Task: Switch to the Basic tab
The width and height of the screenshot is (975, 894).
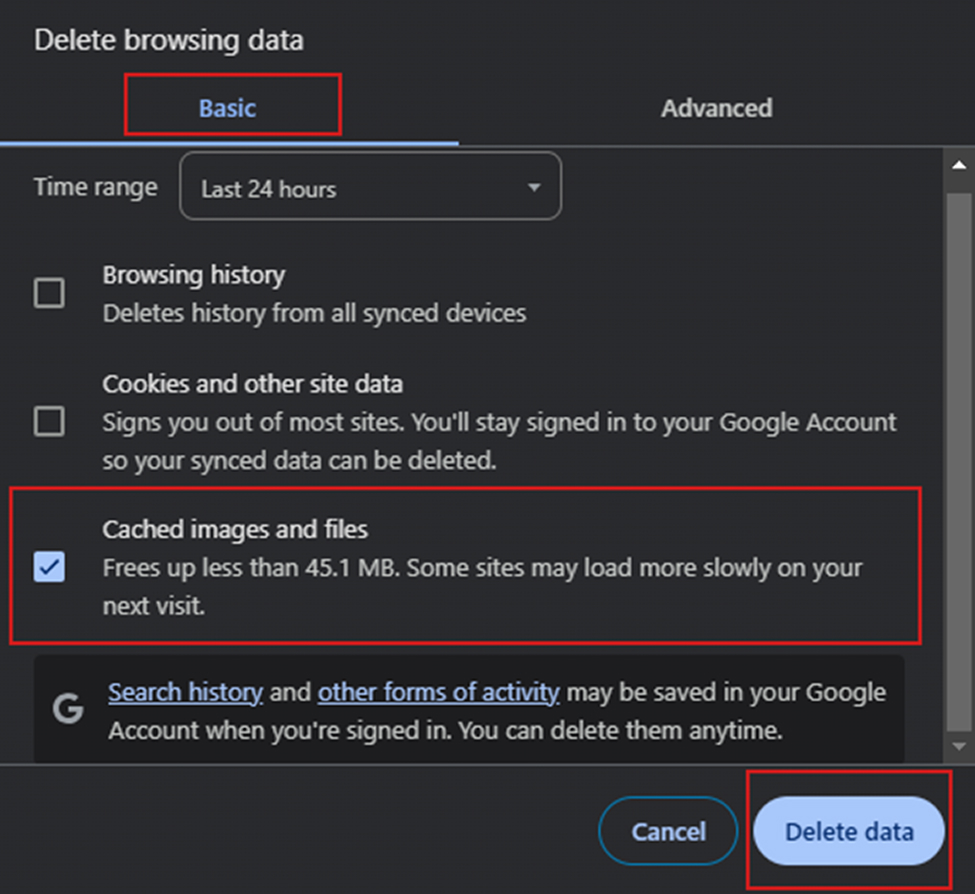Action: click(228, 108)
